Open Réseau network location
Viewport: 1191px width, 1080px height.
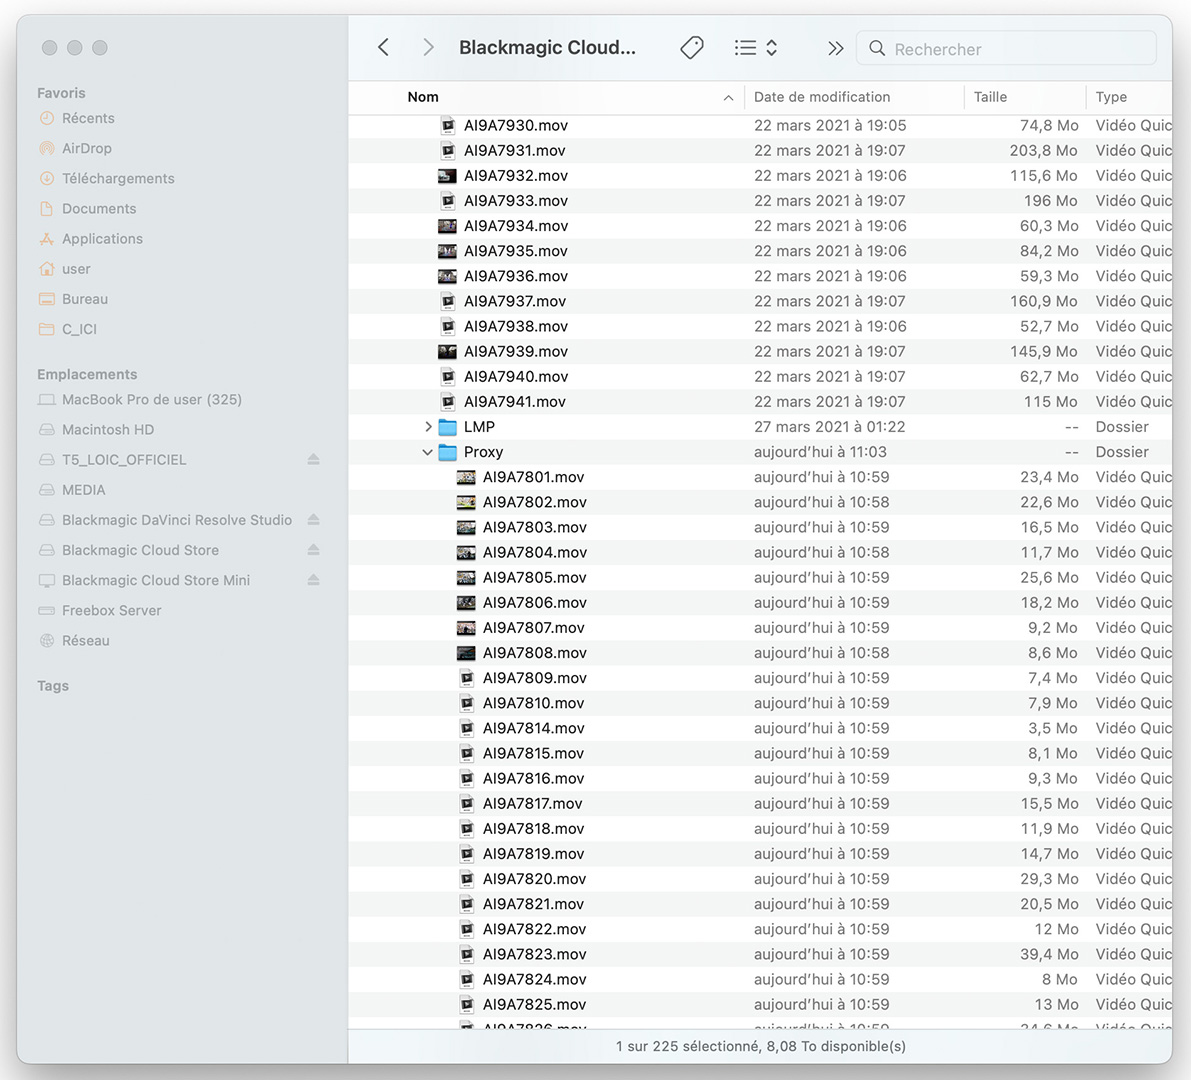85,641
